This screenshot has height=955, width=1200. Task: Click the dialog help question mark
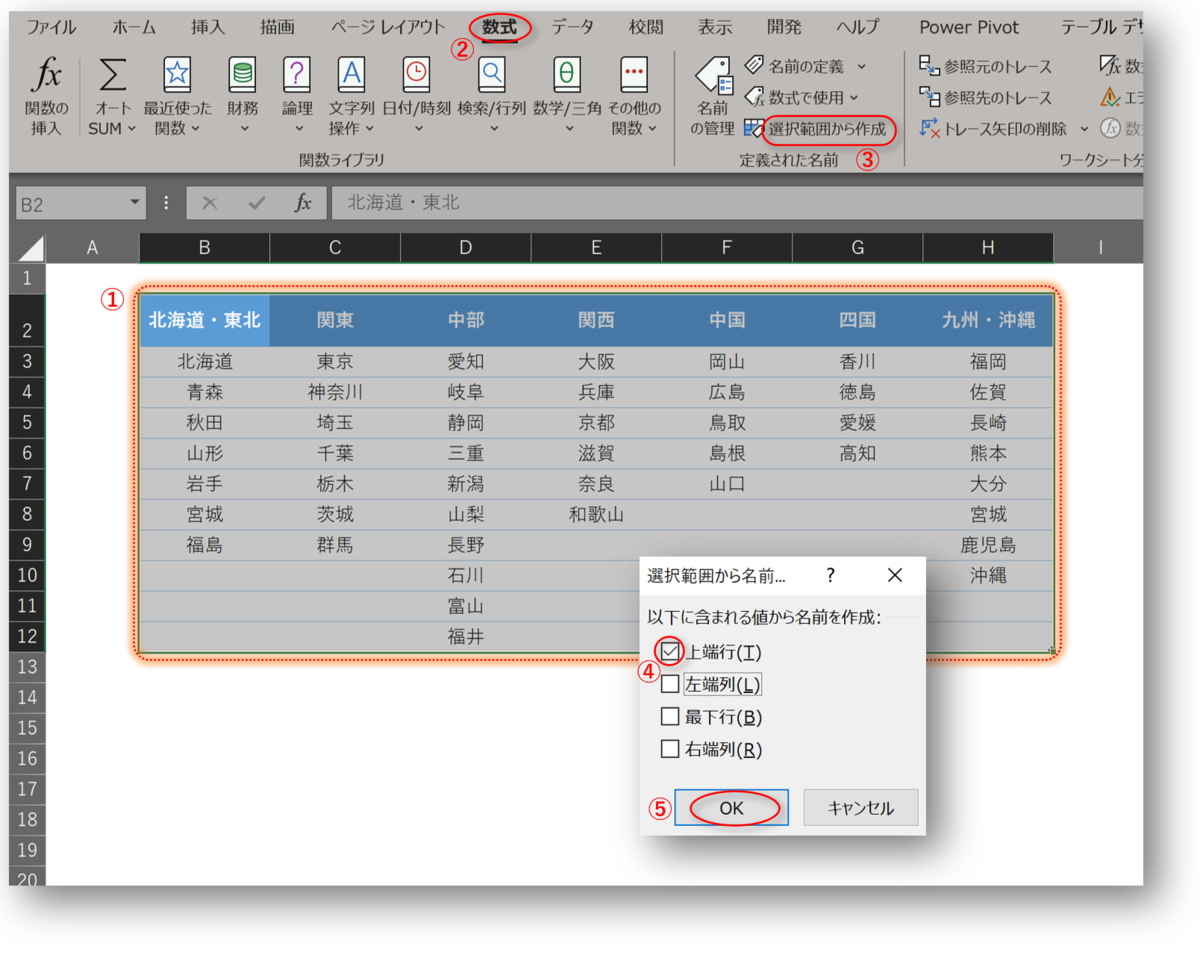tap(830, 575)
